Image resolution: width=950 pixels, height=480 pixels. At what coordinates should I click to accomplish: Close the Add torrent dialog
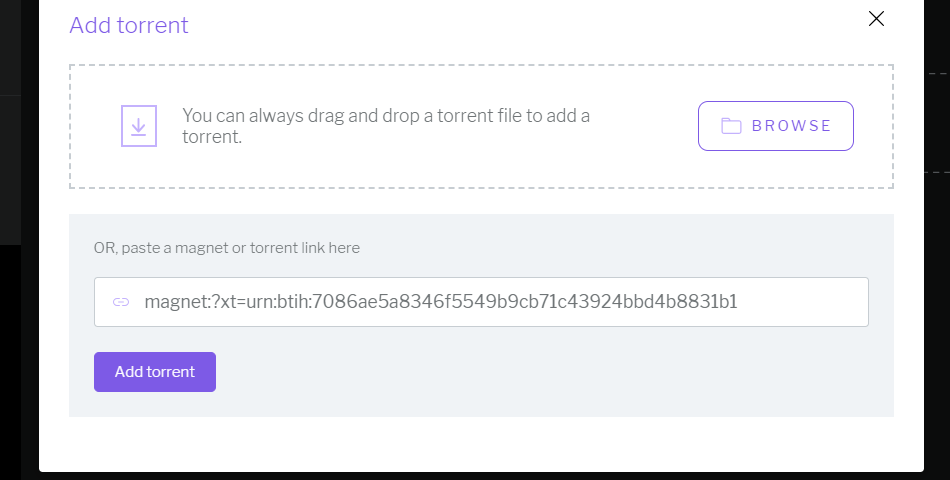coord(876,19)
